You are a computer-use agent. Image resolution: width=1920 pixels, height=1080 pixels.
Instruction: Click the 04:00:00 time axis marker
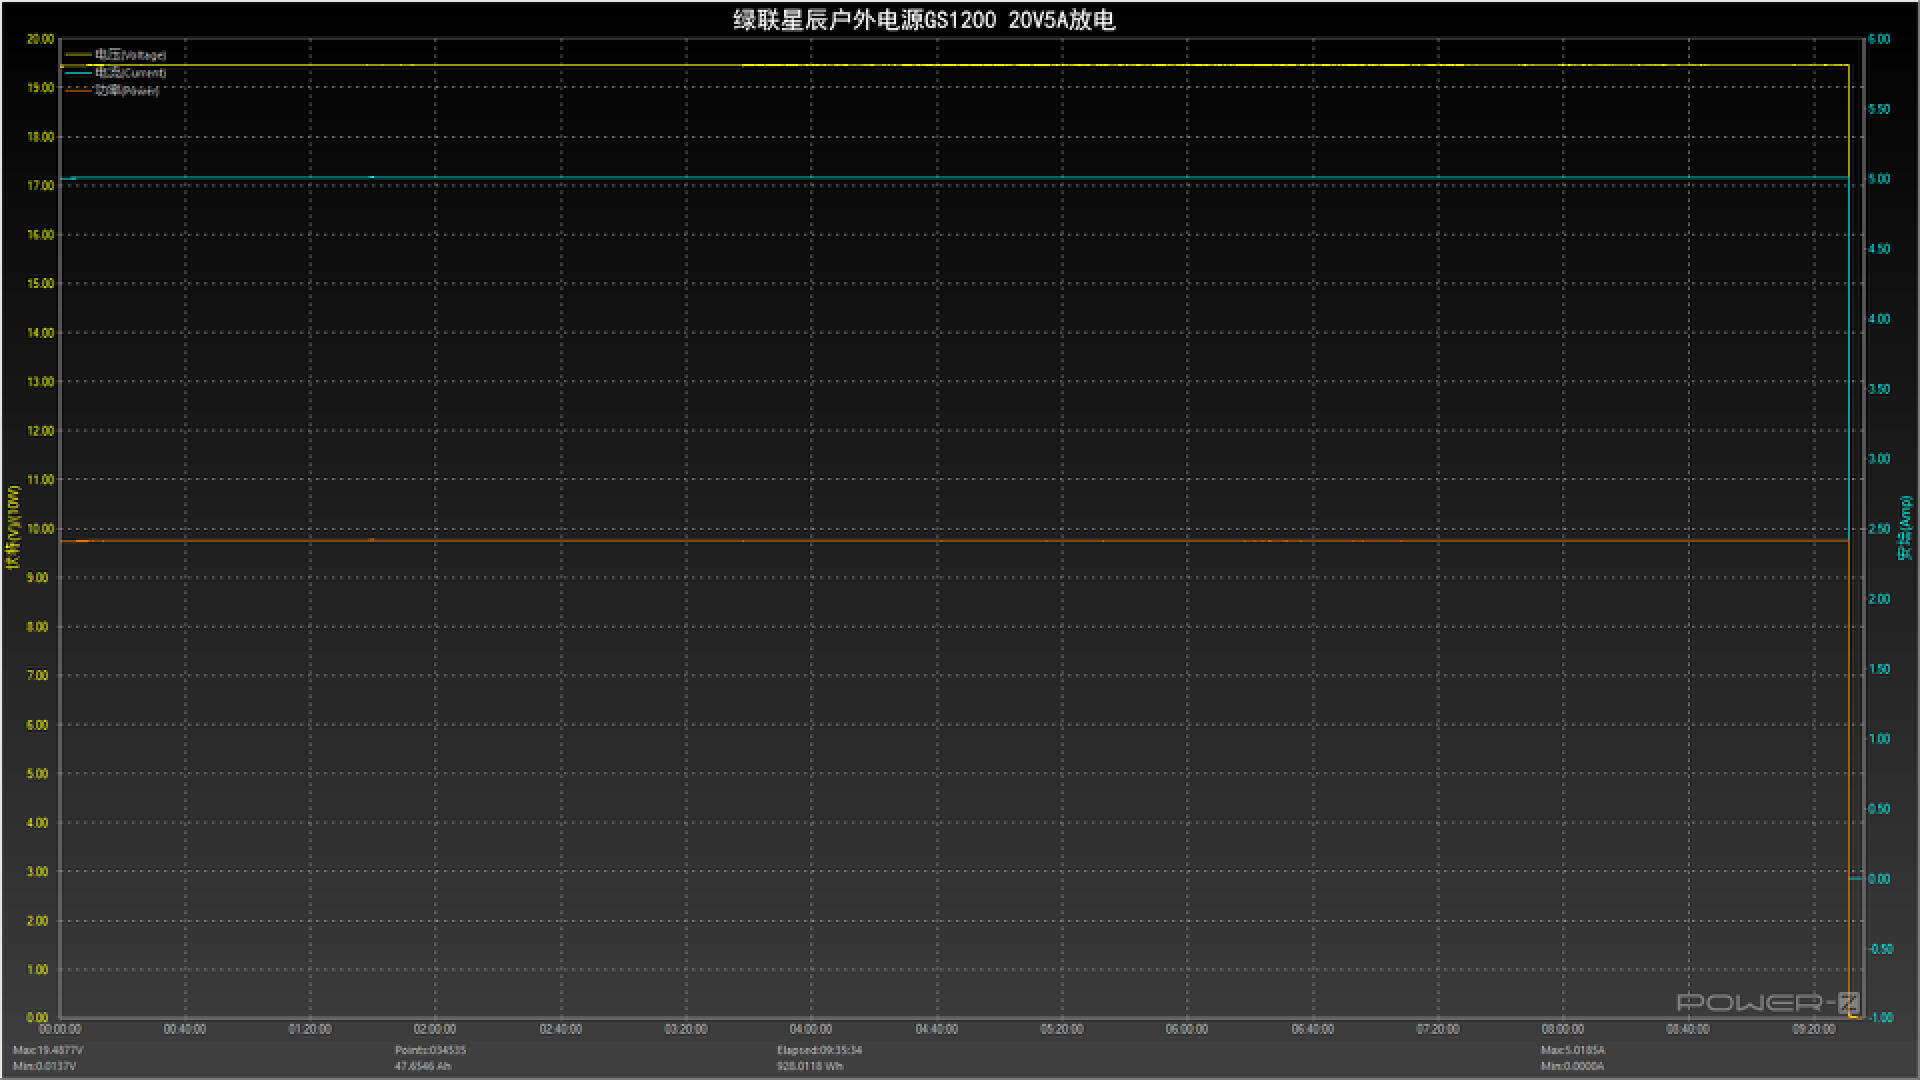810,1029
